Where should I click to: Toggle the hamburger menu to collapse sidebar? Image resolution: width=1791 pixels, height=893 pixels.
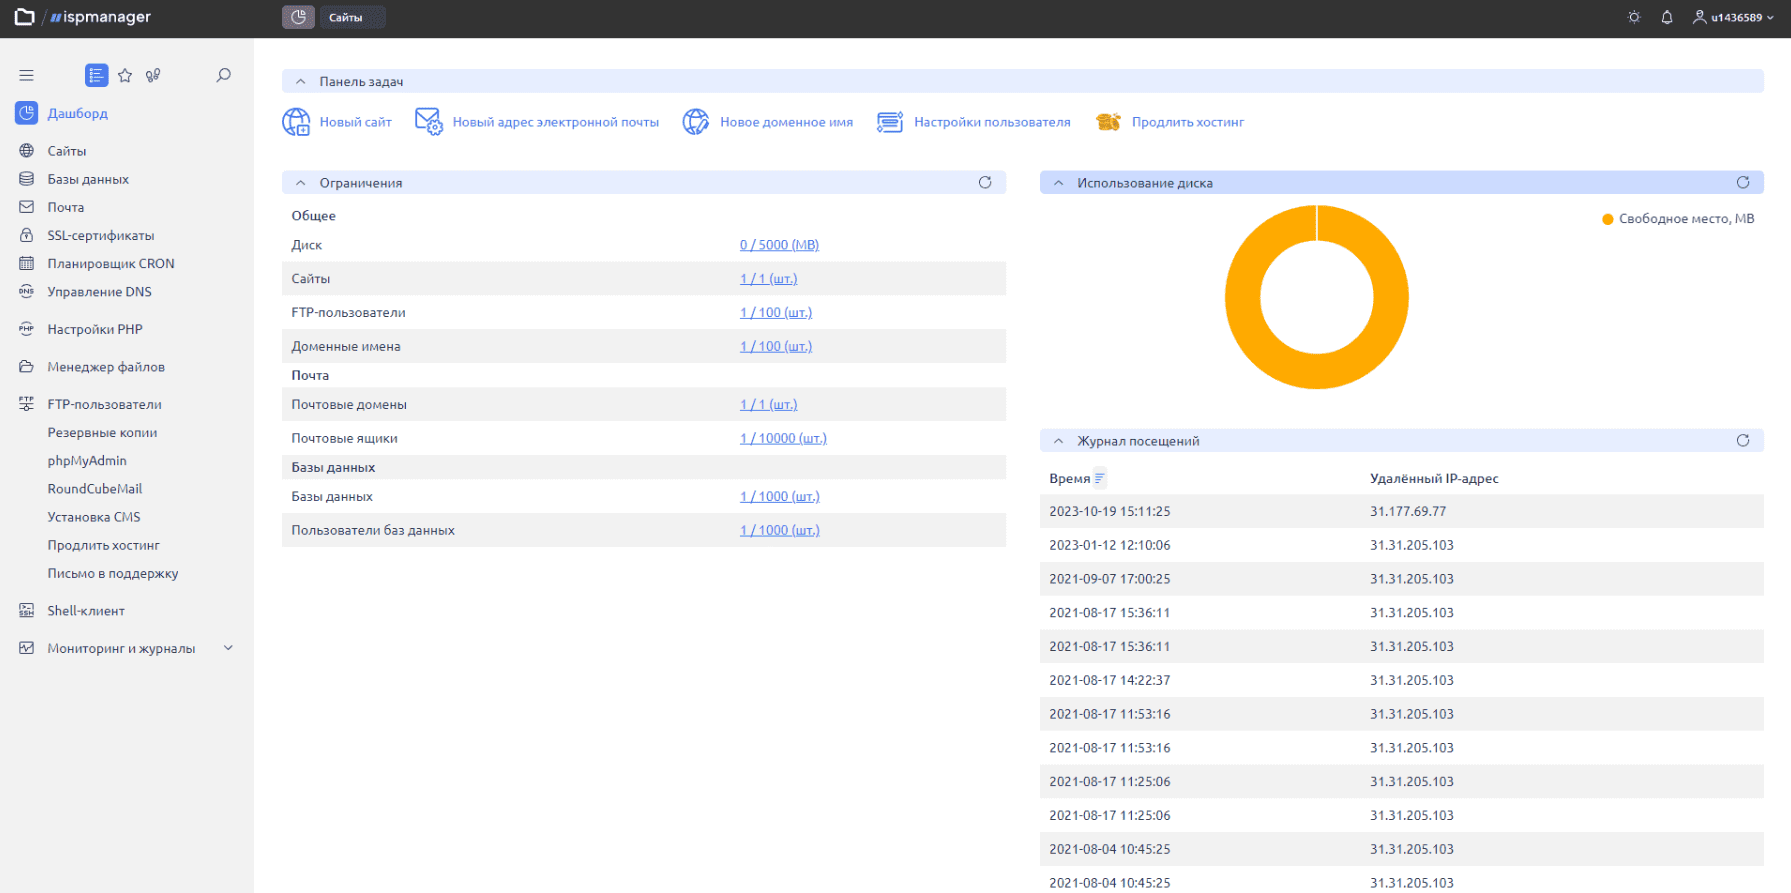27,75
